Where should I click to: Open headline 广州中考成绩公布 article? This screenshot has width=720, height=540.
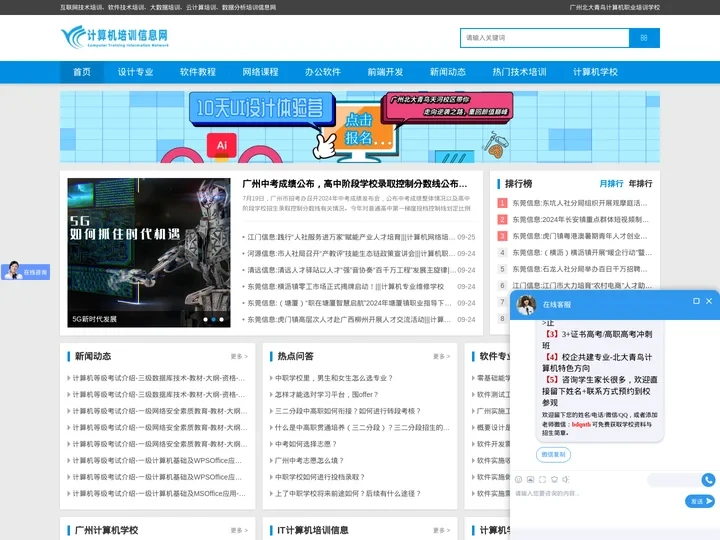click(x=354, y=184)
